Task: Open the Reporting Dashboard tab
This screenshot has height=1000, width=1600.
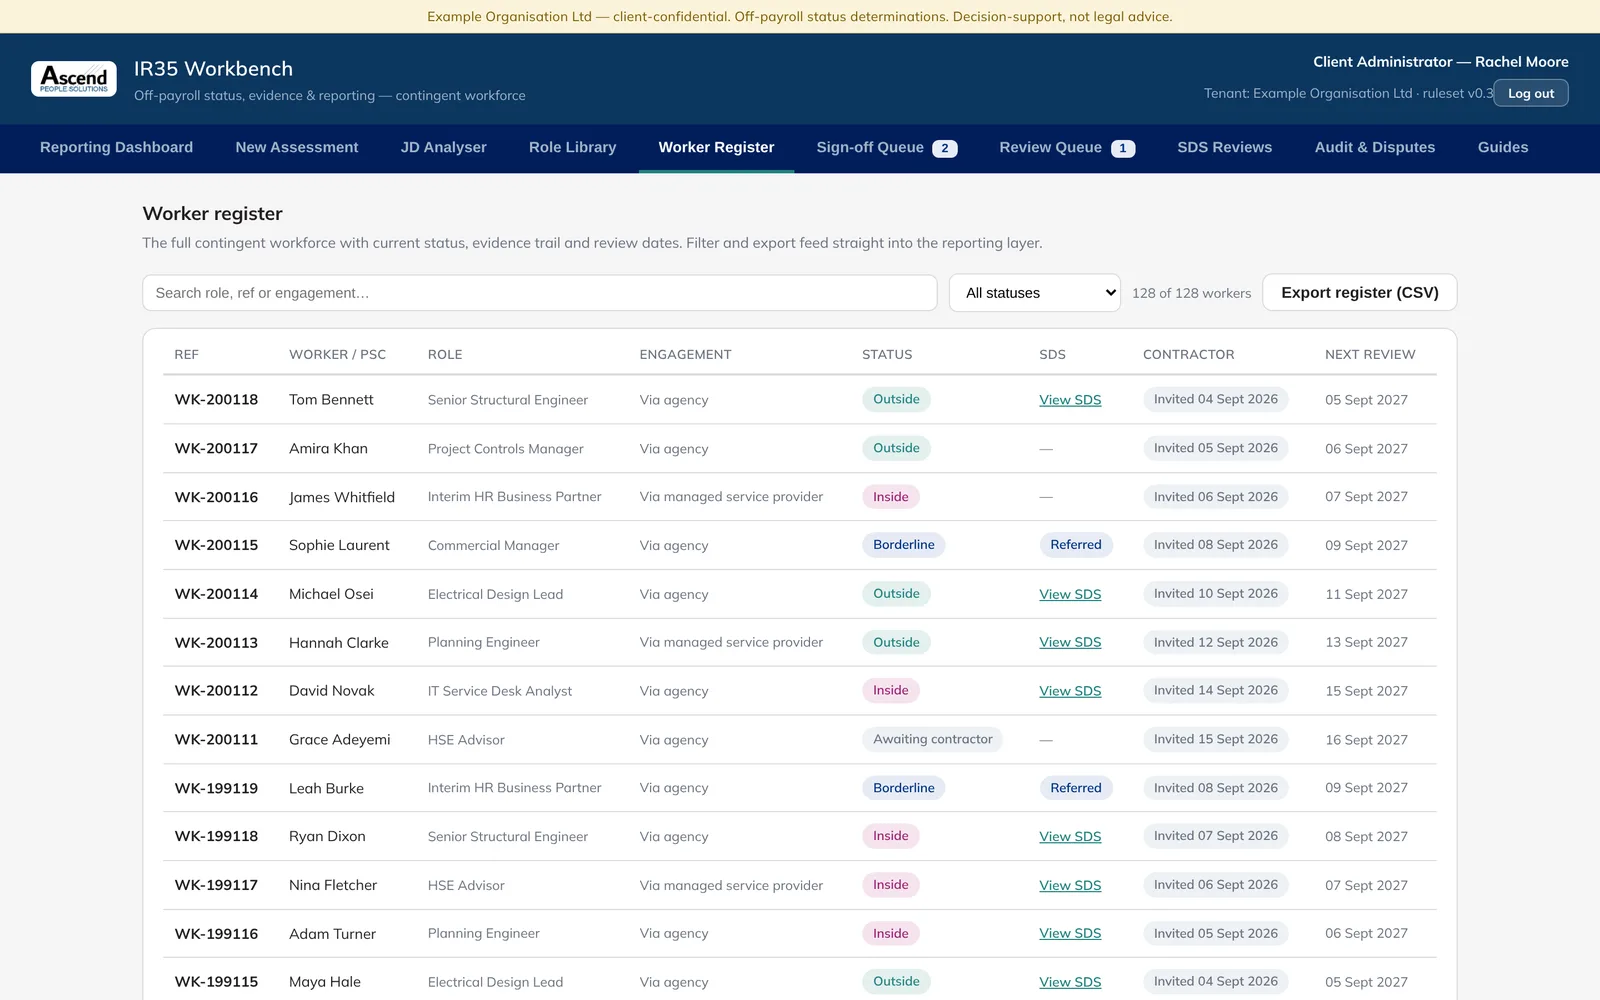Action: [x=117, y=147]
